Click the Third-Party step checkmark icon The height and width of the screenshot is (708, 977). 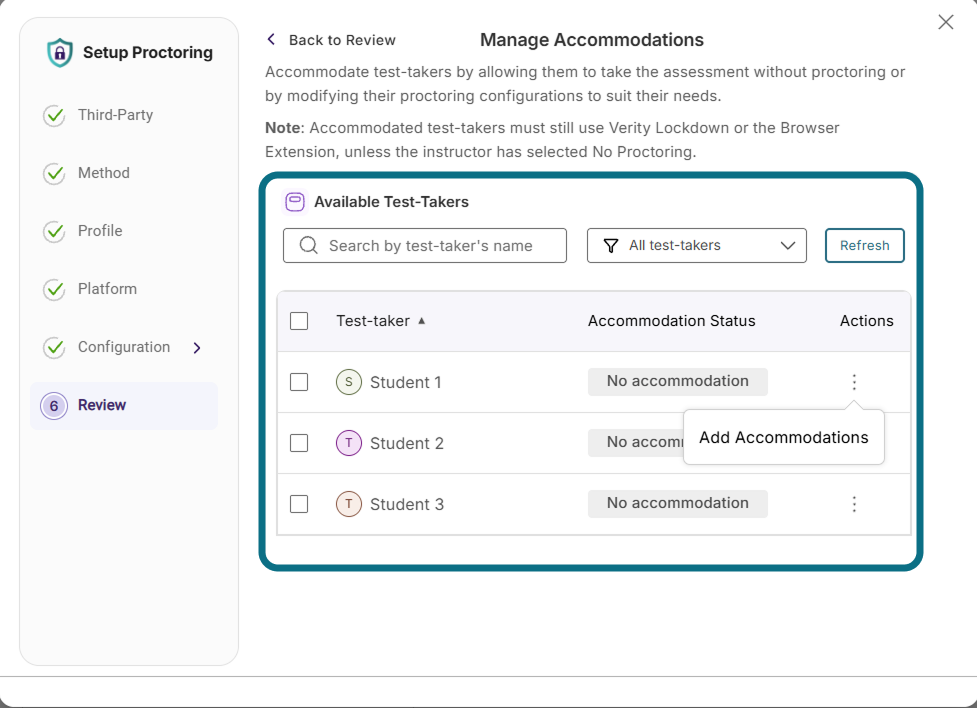[x=54, y=115]
